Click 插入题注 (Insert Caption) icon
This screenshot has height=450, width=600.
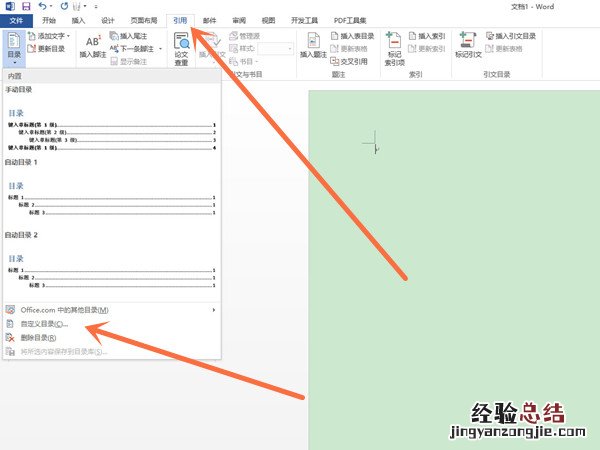tap(314, 49)
